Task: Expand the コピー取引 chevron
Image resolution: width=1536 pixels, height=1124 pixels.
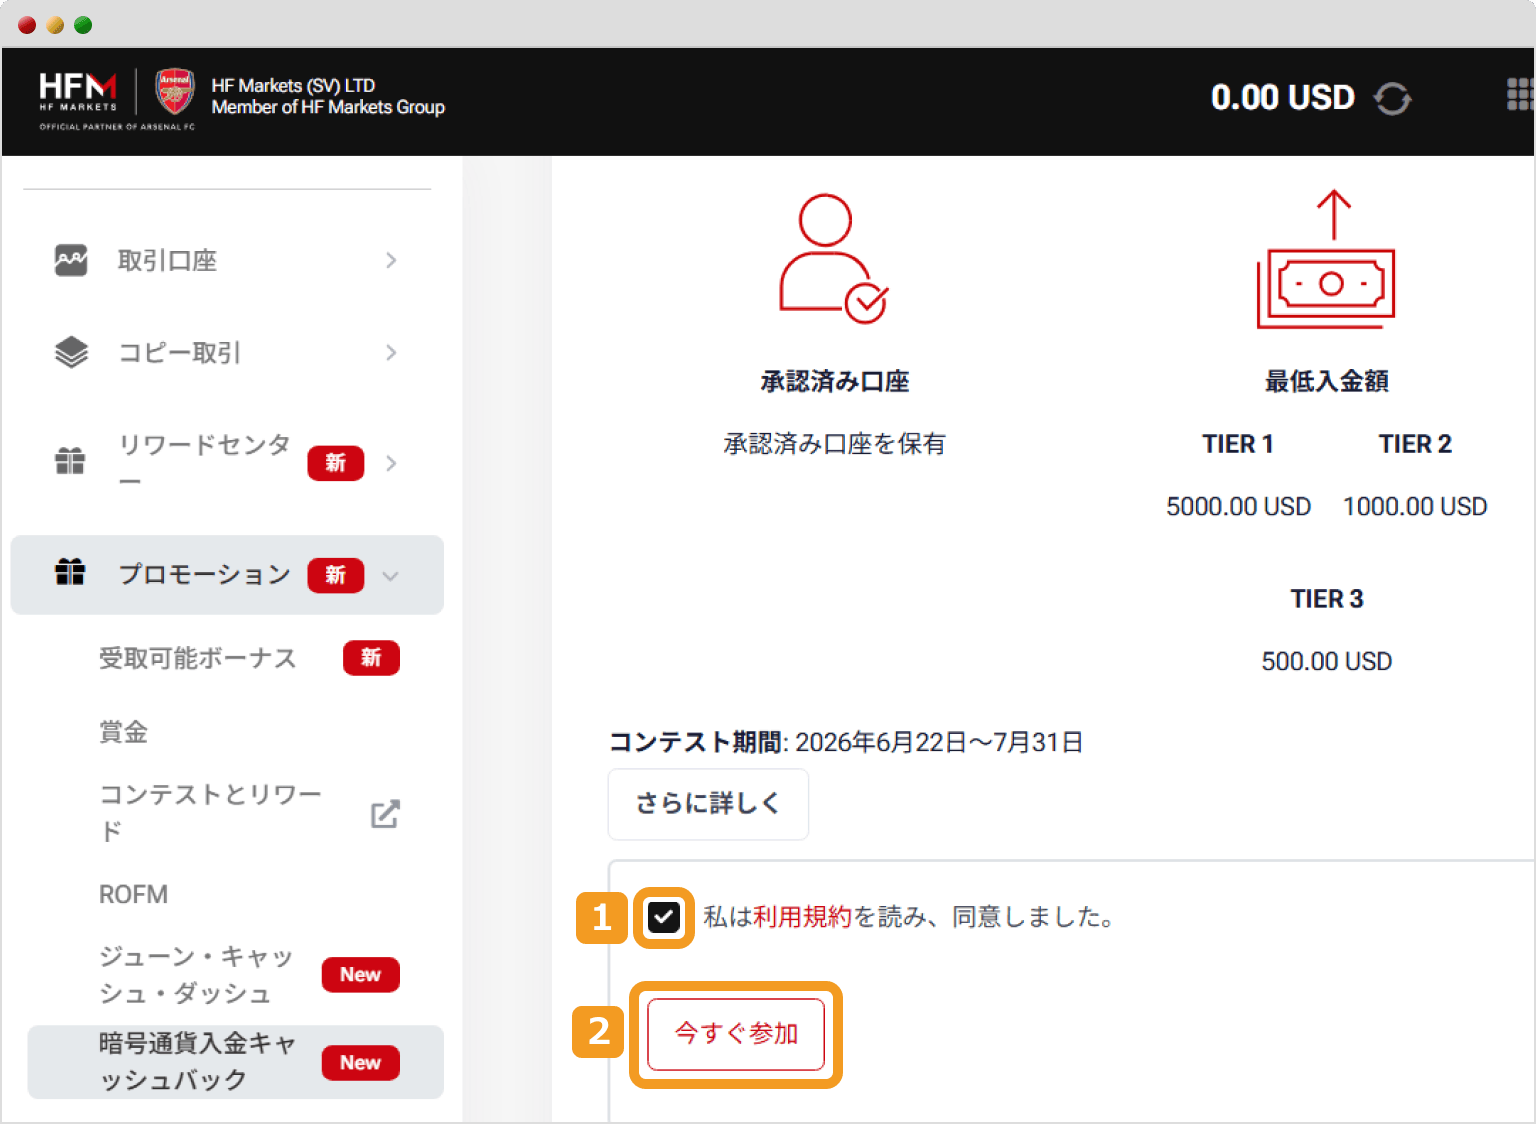Action: point(391,352)
